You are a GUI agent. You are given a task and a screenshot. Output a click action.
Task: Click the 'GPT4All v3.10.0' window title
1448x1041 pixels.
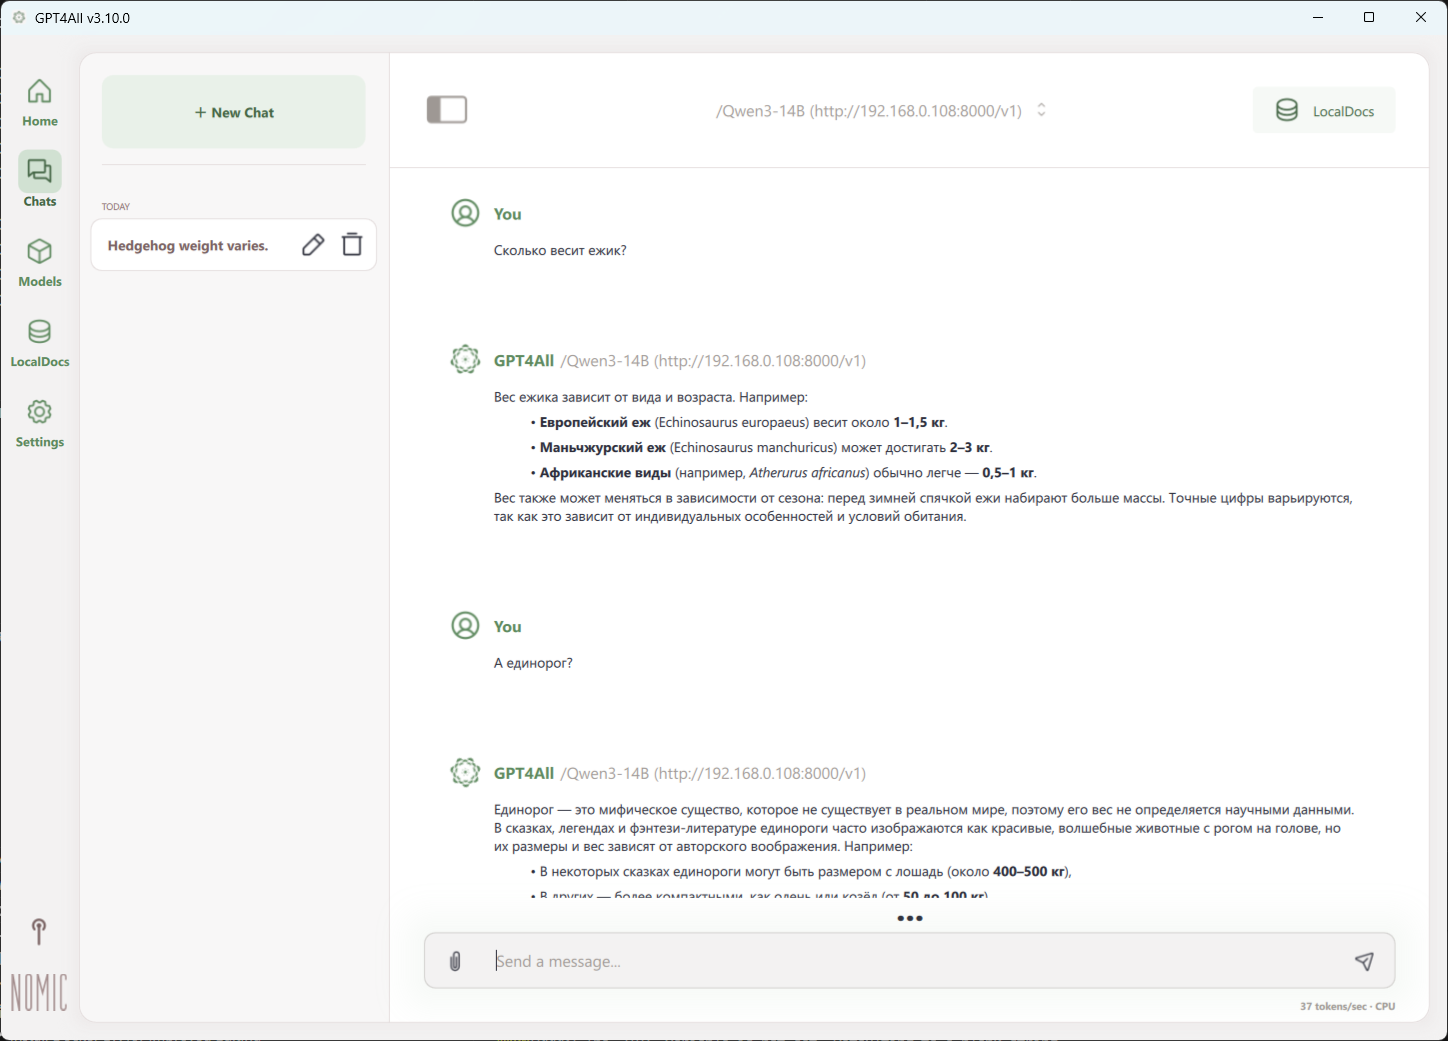coord(82,18)
